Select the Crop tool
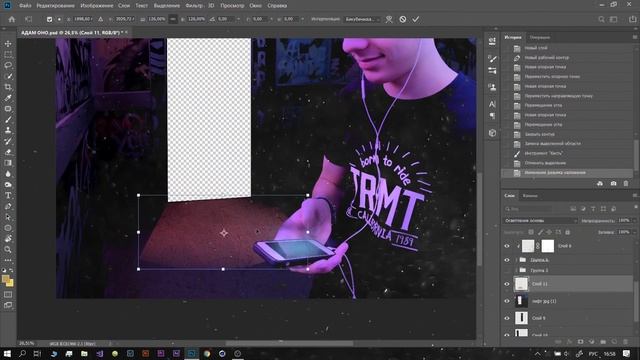The image size is (640, 360). pyautogui.click(x=8, y=87)
